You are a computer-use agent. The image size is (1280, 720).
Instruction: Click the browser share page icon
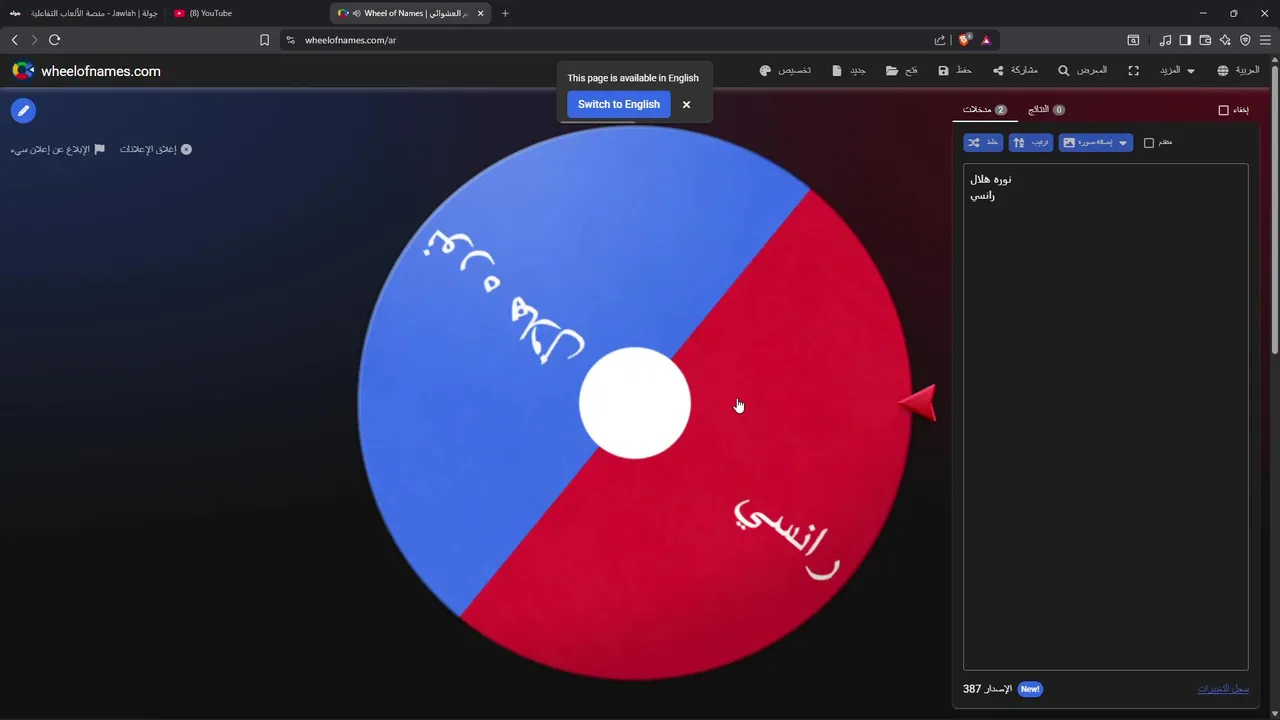(x=940, y=40)
